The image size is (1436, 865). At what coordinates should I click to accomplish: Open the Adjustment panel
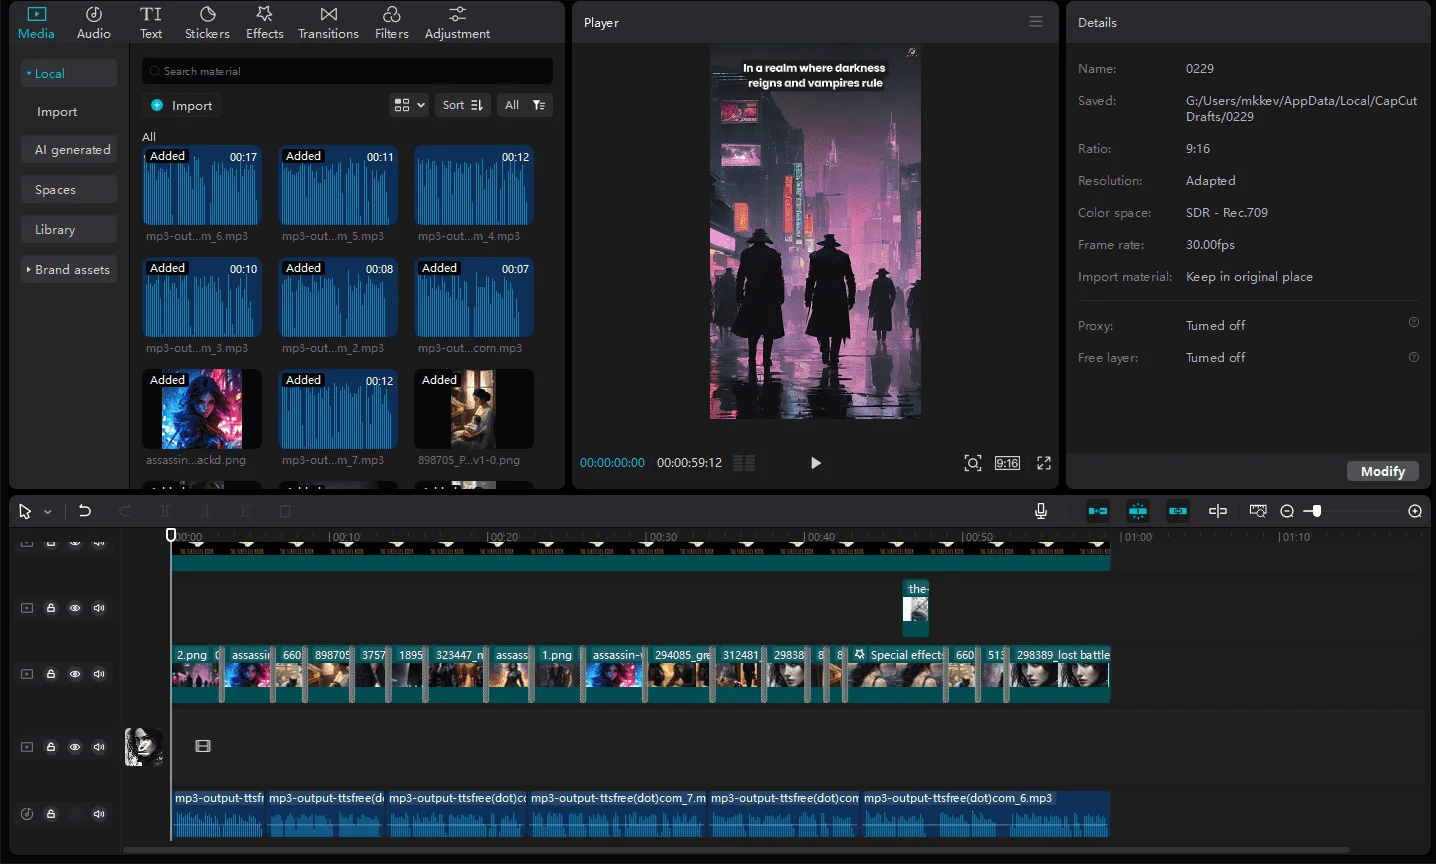pos(457,22)
